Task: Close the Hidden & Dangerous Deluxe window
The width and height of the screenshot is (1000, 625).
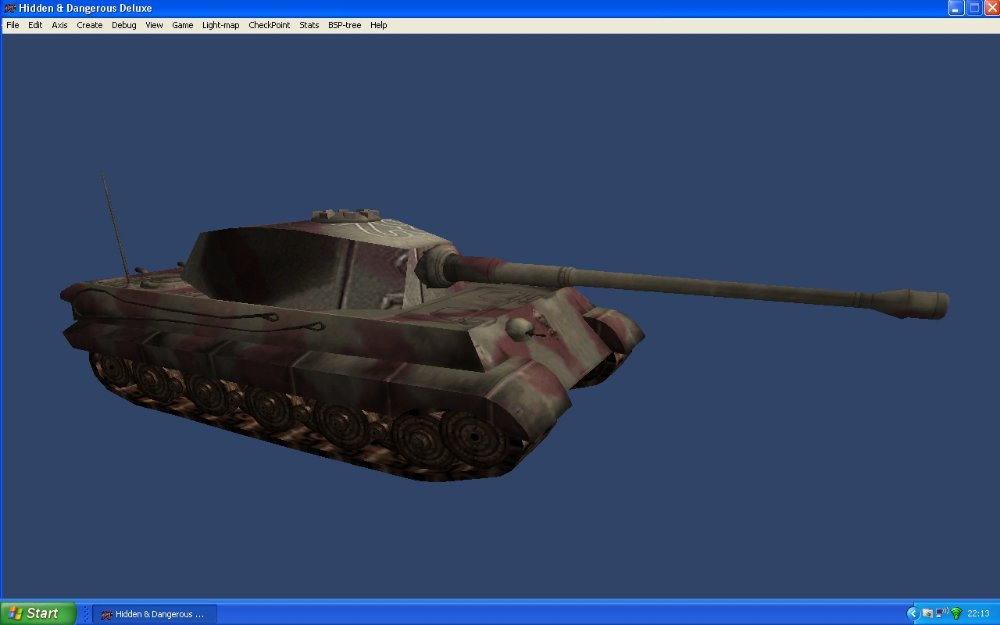Action: (x=992, y=8)
